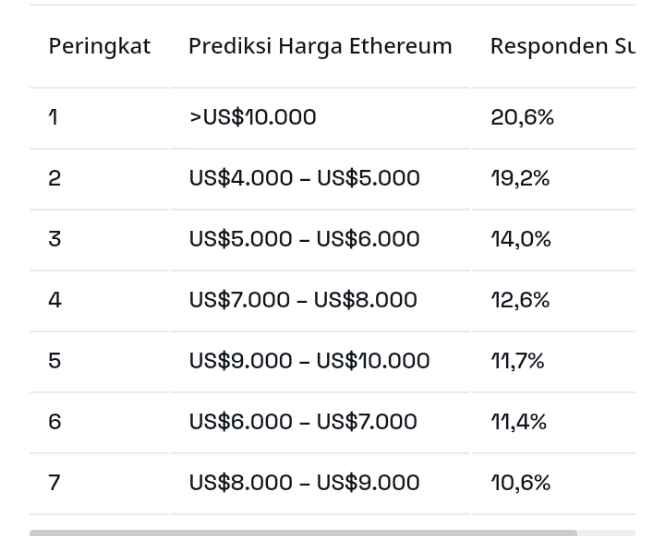Click the Prediksi Harga Ethereum header
Viewport: 665px width, 536px height.
tap(320, 46)
